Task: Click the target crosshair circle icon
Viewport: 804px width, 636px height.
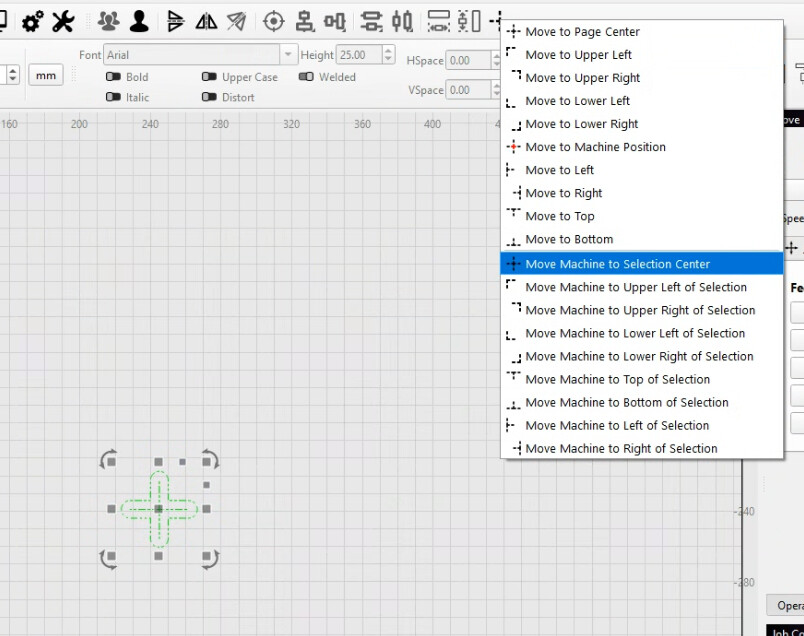Action: pyautogui.click(x=273, y=21)
